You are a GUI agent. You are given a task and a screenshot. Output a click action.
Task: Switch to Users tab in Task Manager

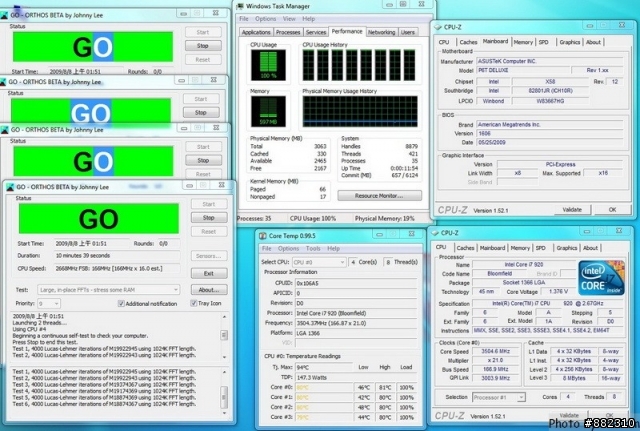[407, 32]
